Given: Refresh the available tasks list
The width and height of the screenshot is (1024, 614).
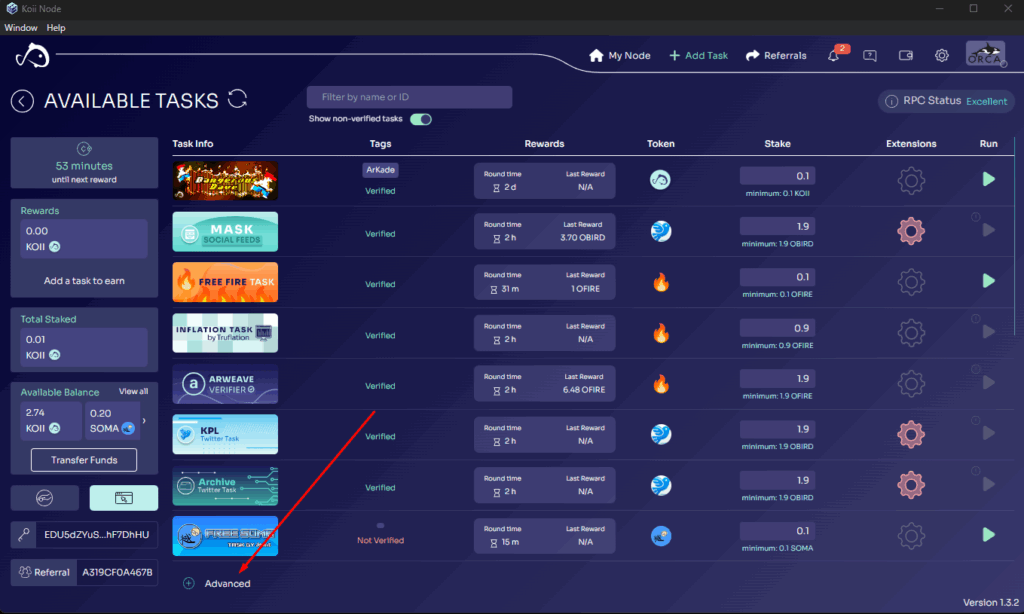Looking at the screenshot, I should pyautogui.click(x=238, y=99).
